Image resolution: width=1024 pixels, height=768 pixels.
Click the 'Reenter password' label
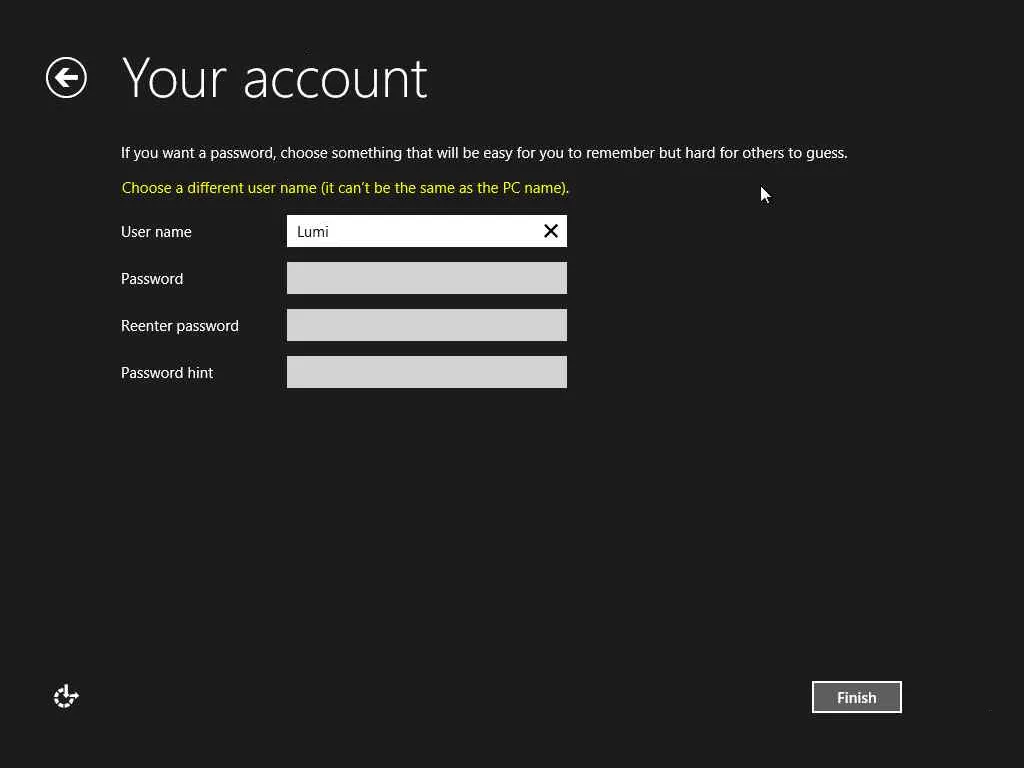[180, 326]
